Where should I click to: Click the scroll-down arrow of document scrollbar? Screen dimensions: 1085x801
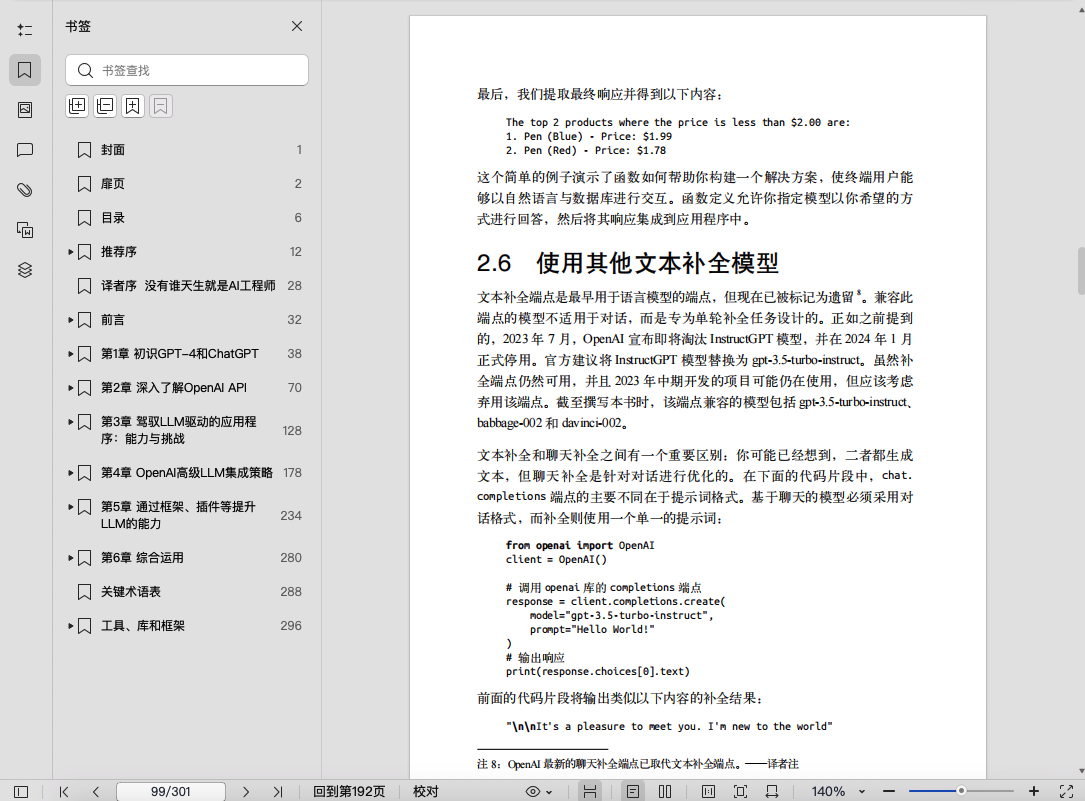(x=1081, y=771)
